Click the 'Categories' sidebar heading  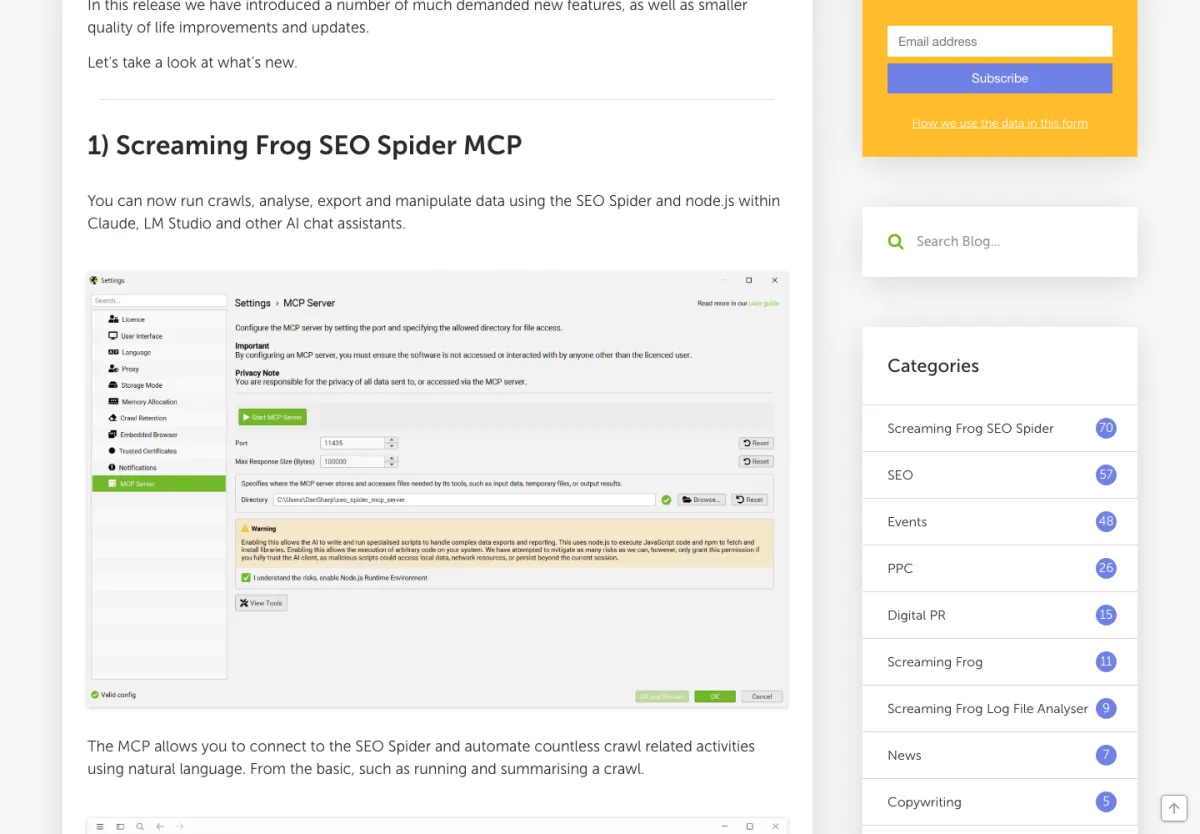coord(933,366)
